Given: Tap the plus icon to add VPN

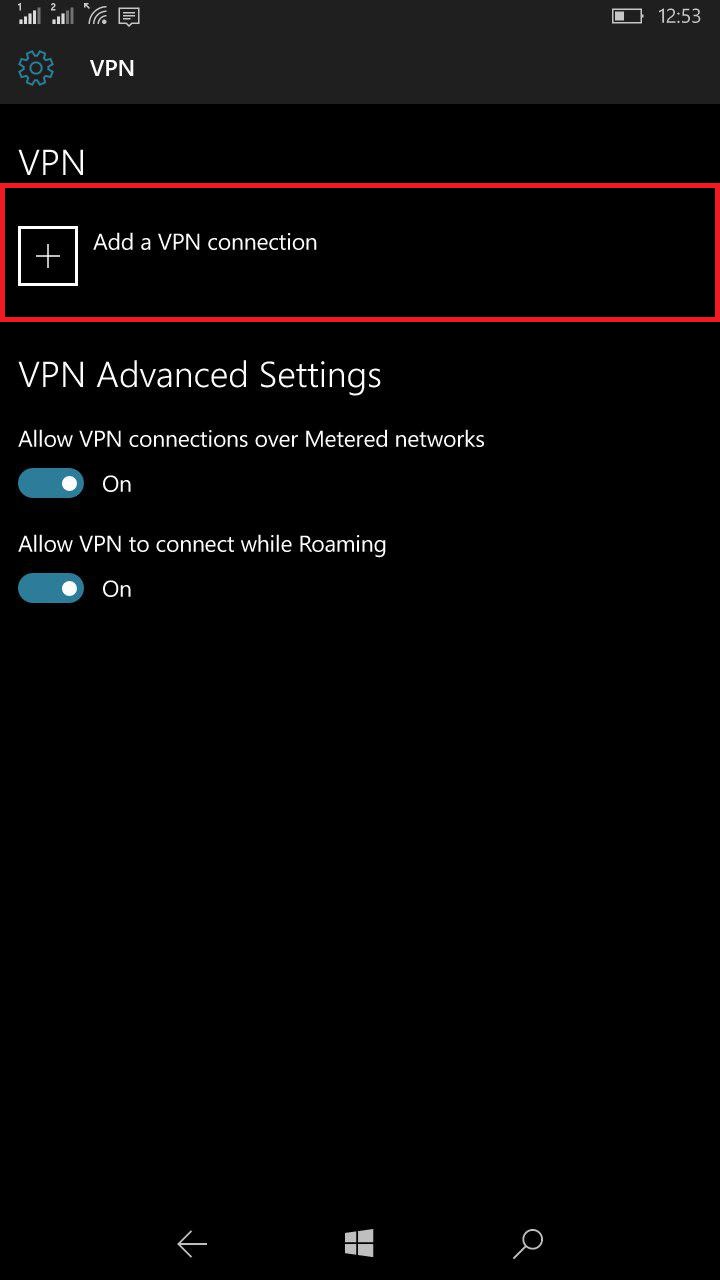Looking at the screenshot, I should [48, 256].
